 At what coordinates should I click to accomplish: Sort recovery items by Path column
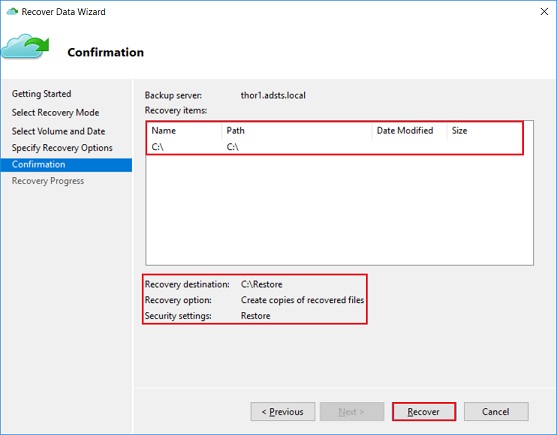[x=297, y=131]
